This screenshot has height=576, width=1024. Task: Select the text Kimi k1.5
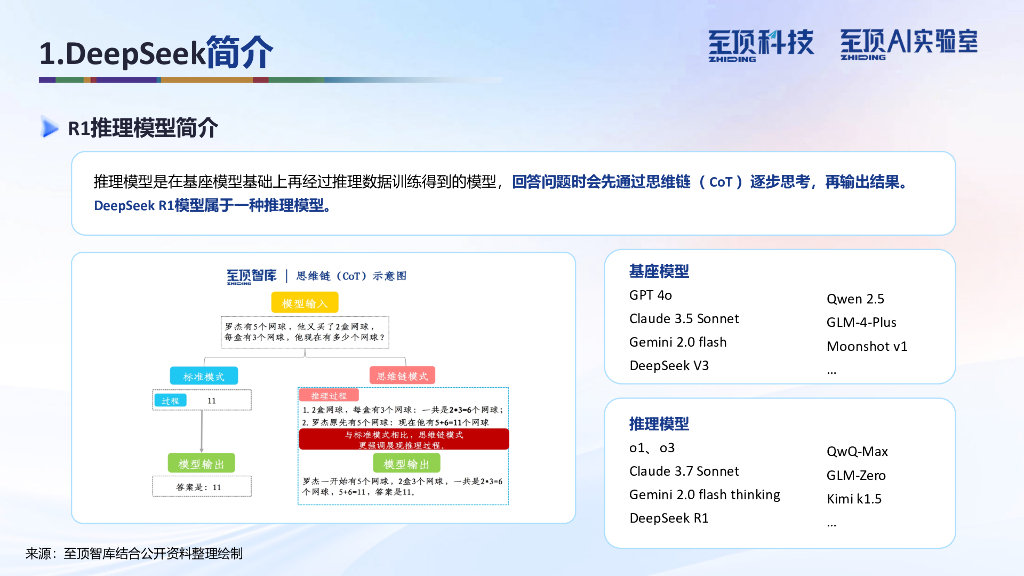(854, 499)
